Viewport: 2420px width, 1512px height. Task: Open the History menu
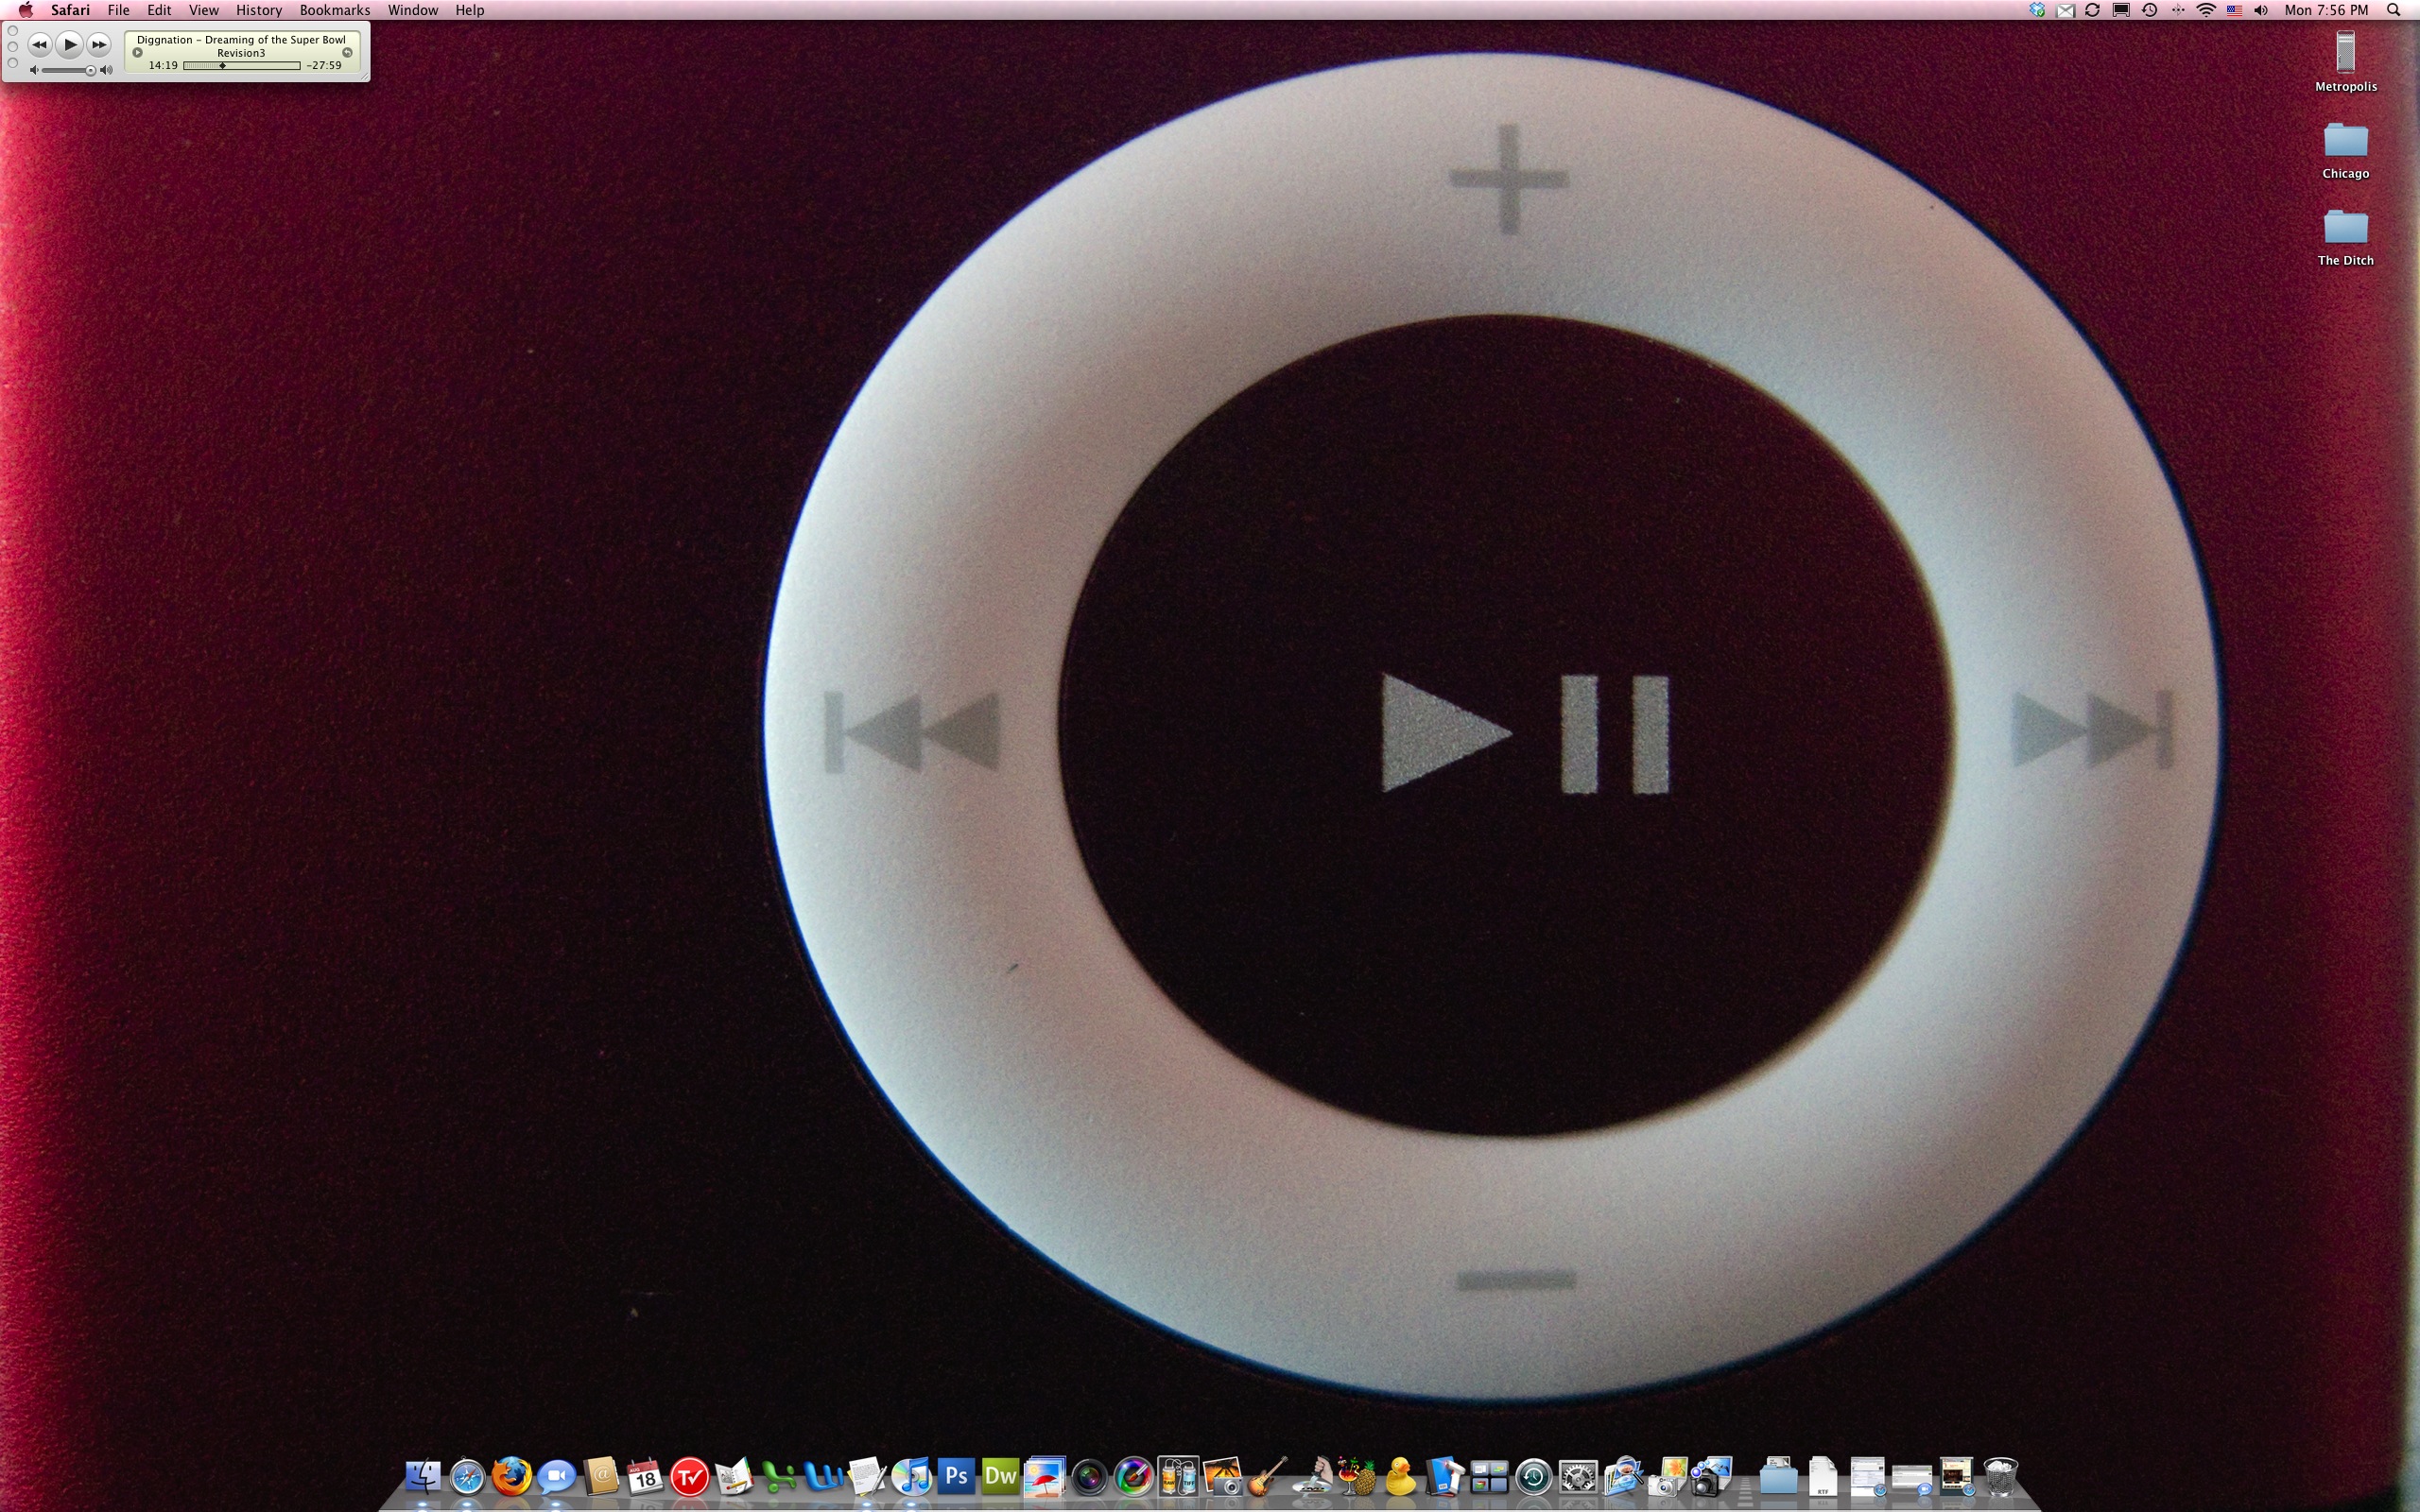coord(258,10)
